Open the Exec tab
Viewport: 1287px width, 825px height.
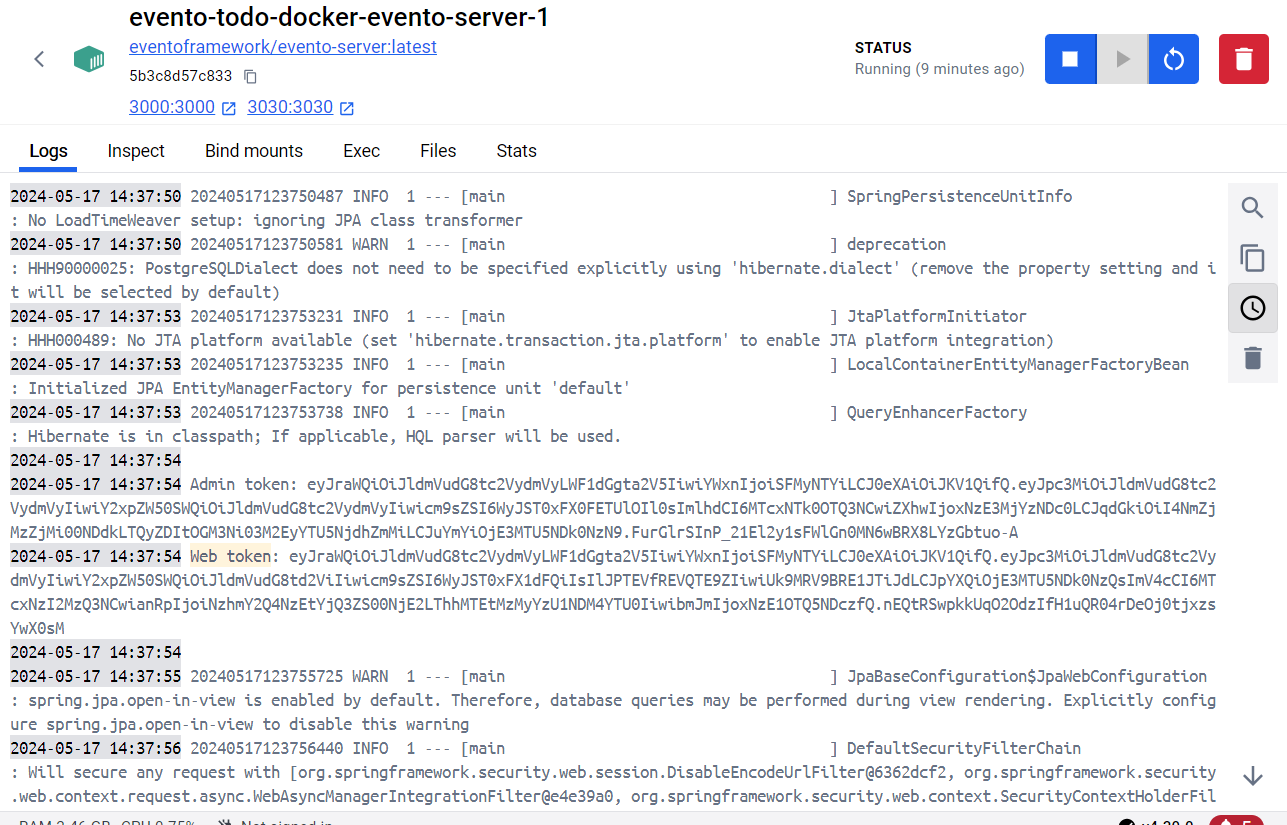[x=361, y=151]
